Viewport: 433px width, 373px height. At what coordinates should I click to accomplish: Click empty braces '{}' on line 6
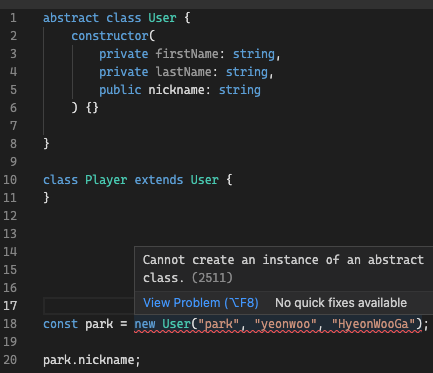click(x=92, y=108)
